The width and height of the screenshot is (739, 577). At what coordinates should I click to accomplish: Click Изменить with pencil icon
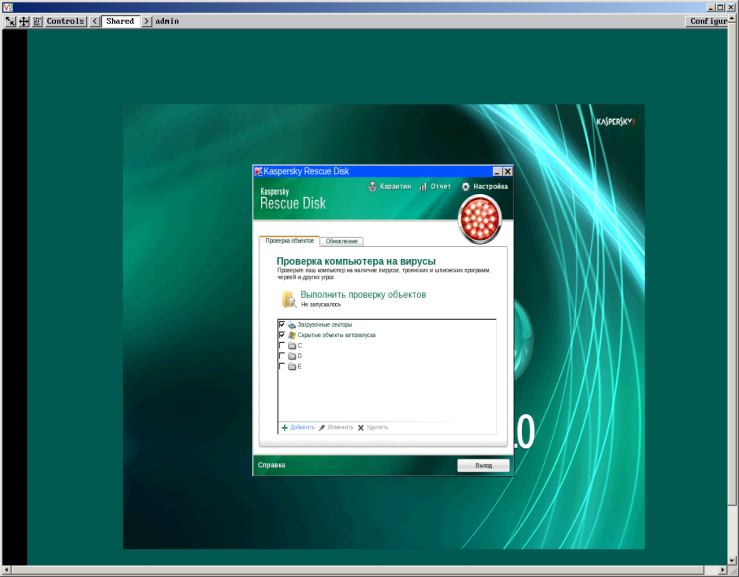(x=336, y=428)
